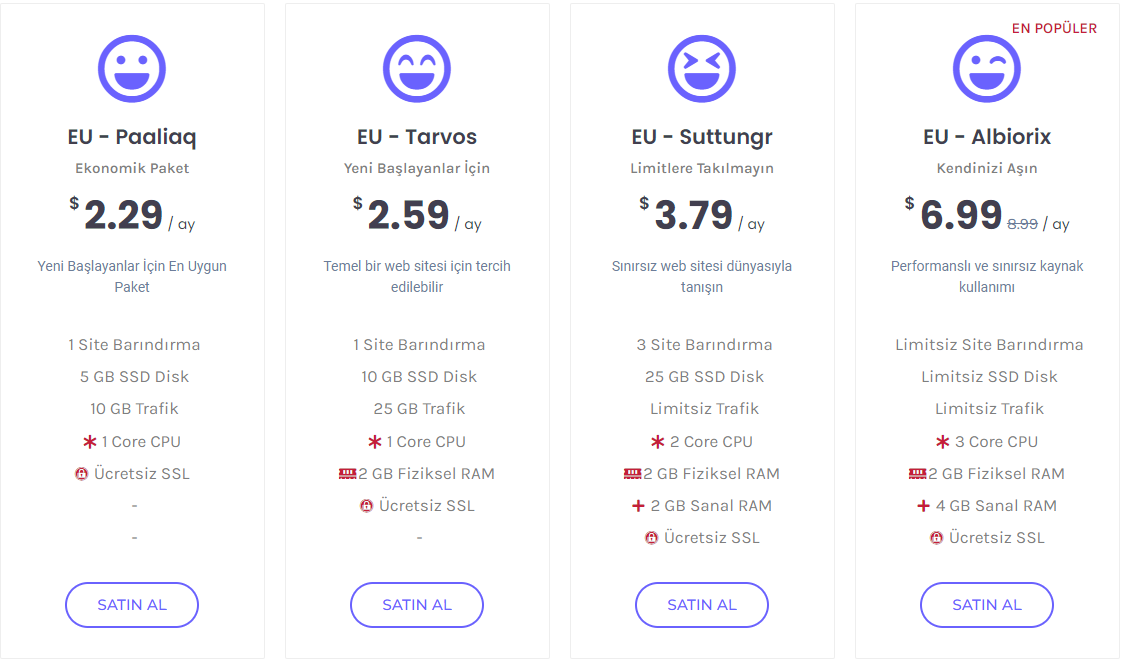Click the RAM chip icon in Tarvos plan
Image resolution: width=1123 pixels, height=661 pixels.
click(x=347, y=474)
